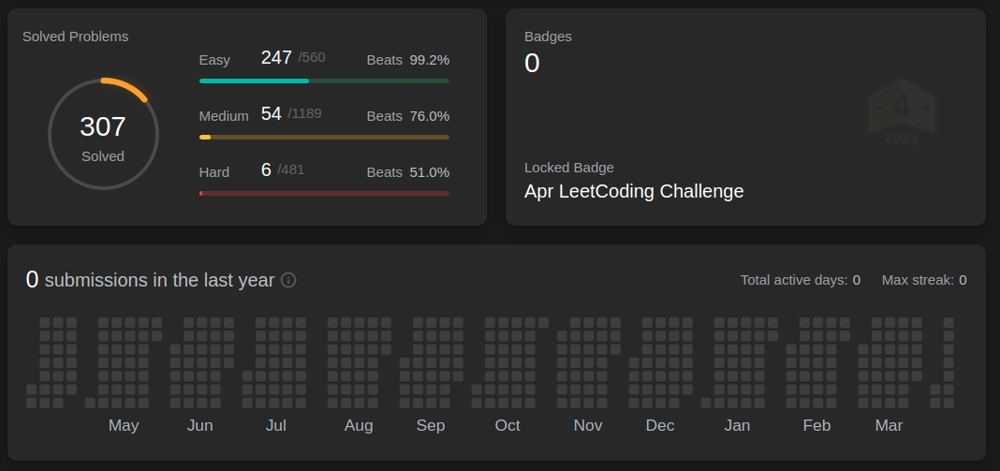The image size is (1000, 471).
Task: Click the Hard red progress bar
Action: (x=324, y=193)
